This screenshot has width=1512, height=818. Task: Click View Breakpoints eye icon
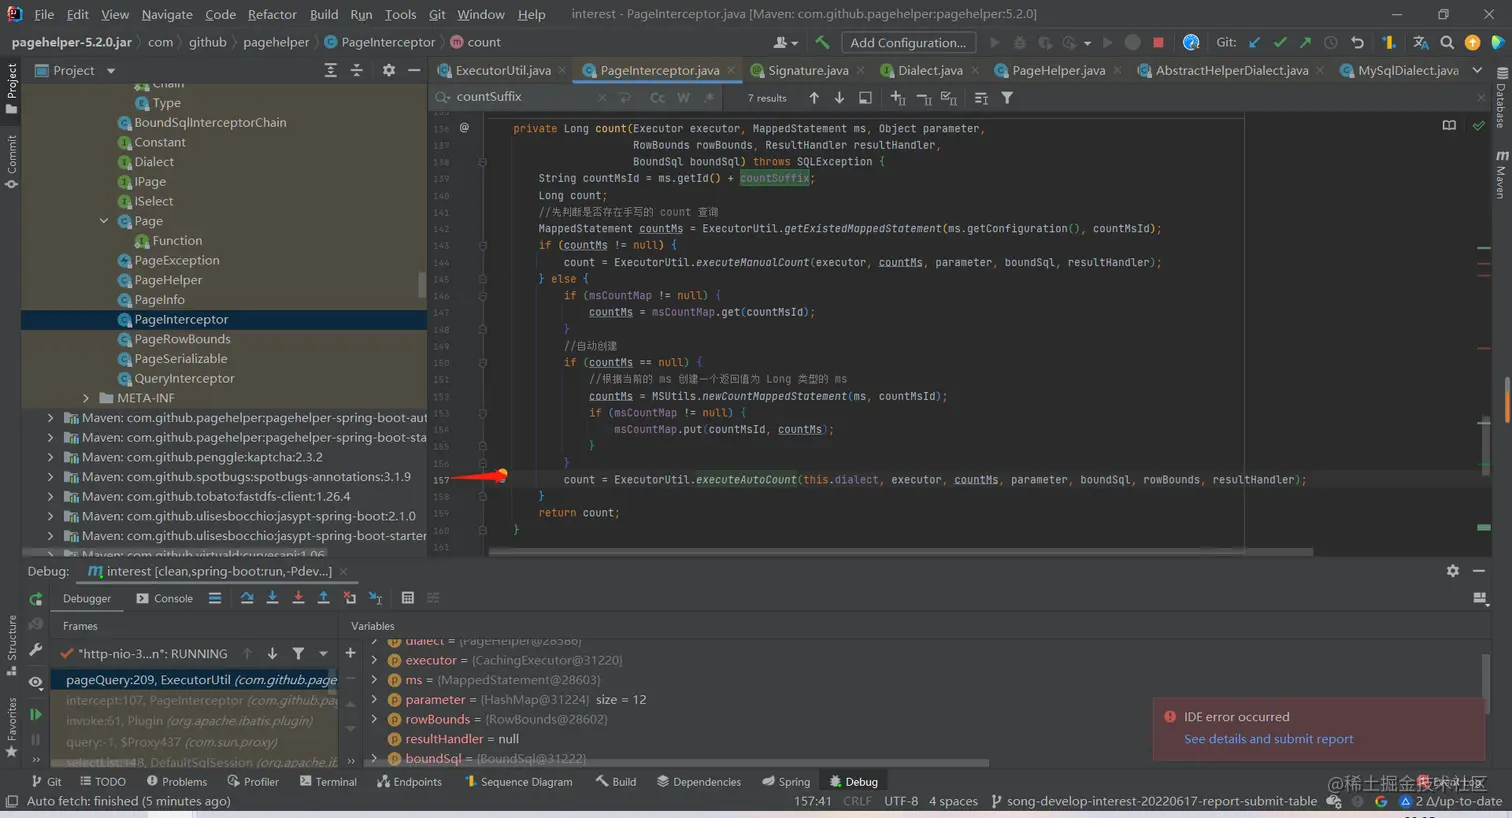click(36, 682)
